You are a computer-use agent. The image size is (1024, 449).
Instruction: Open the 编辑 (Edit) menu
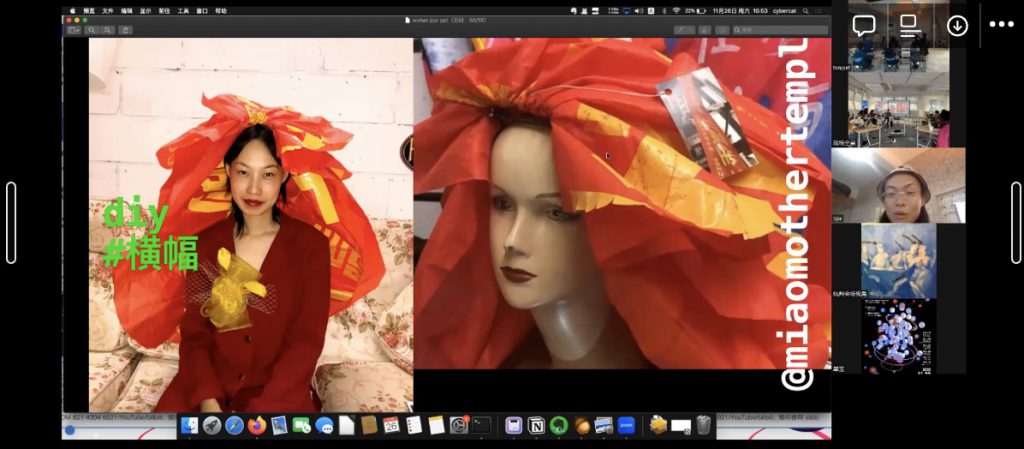pos(126,11)
